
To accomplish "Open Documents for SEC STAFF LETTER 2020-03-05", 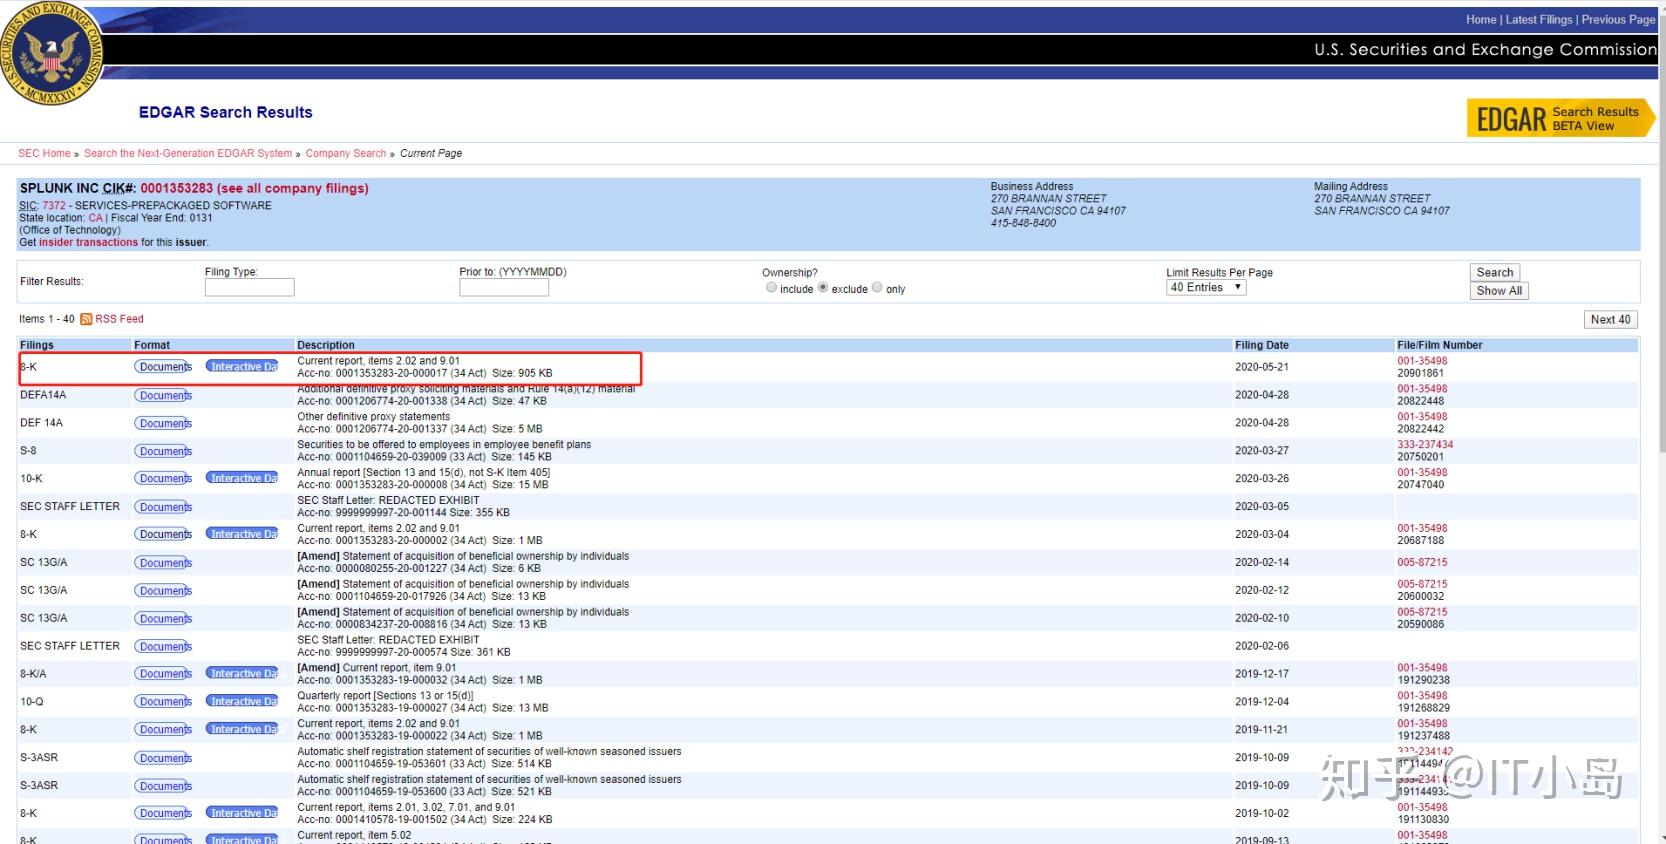I will pyautogui.click(x=164, y=507).
